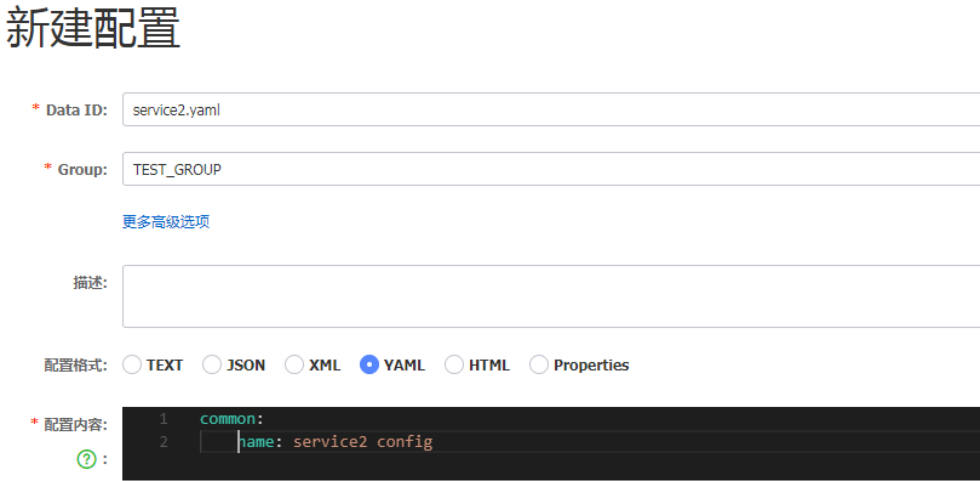Click the 新建配置 page heading
This screenshot has width=980, height=481.
click(x=93, y=29)
